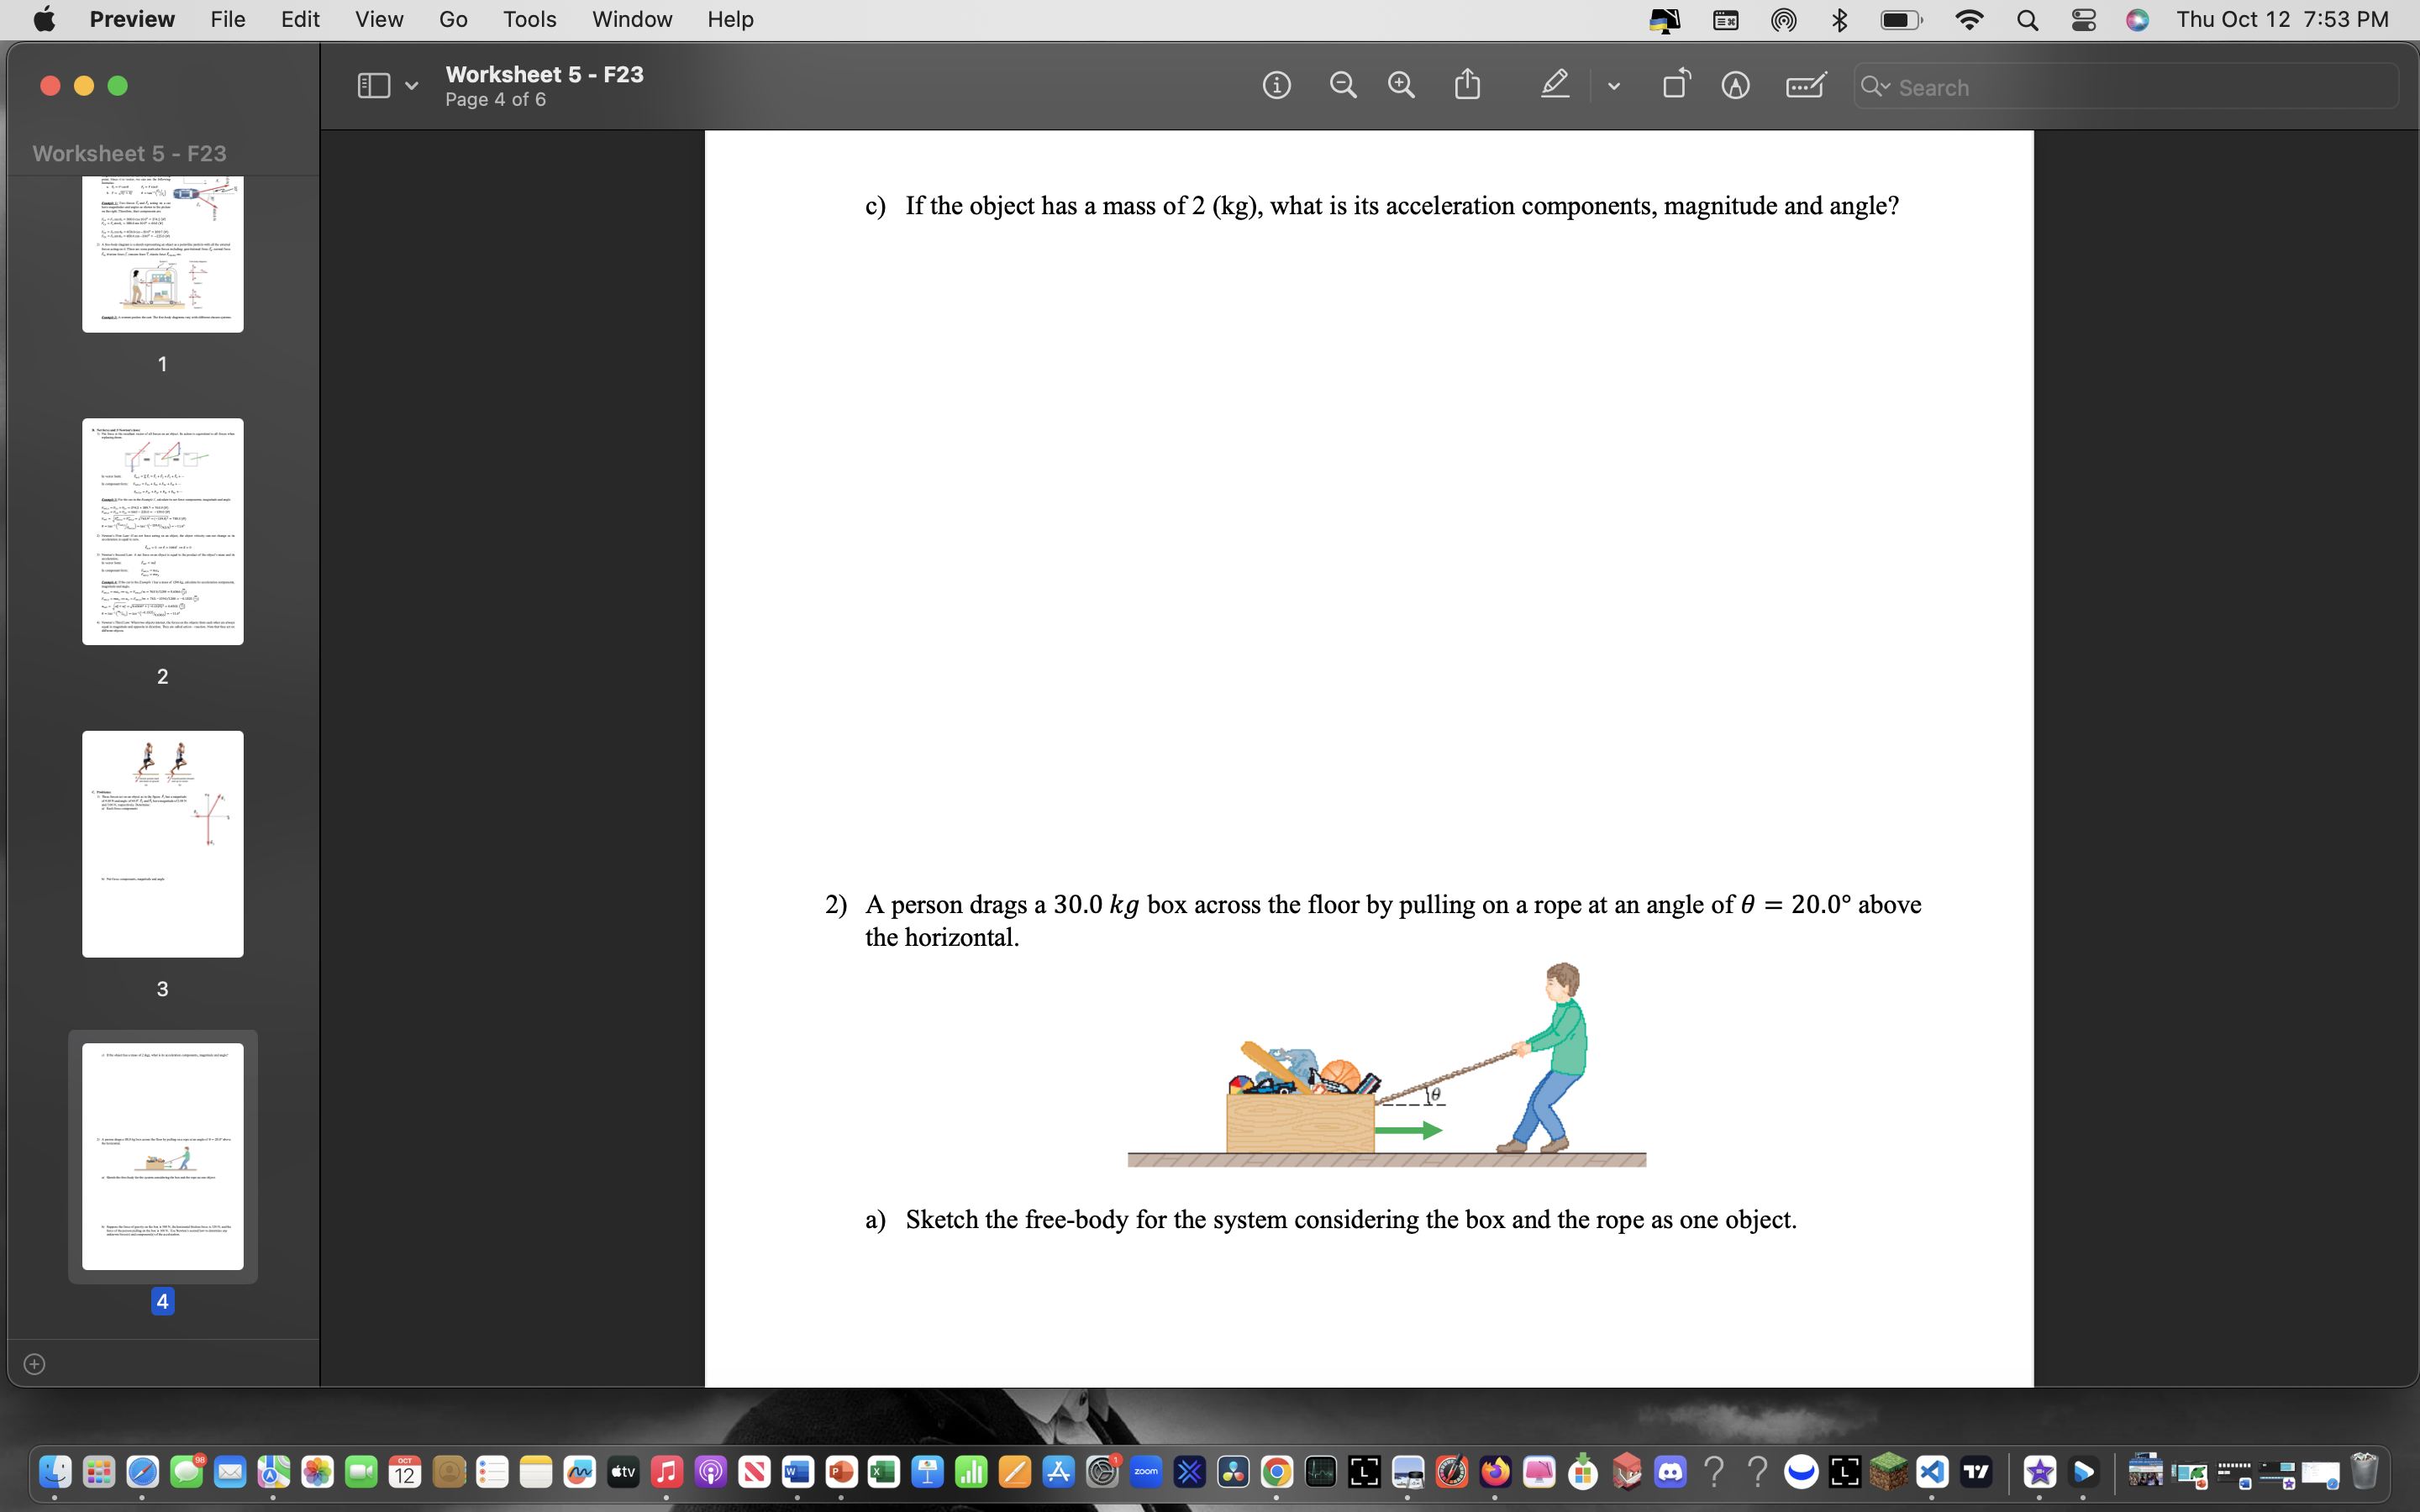Click add page plus button in sidebar
Screen dimensions: 2420x1512
coord(34,1364)
